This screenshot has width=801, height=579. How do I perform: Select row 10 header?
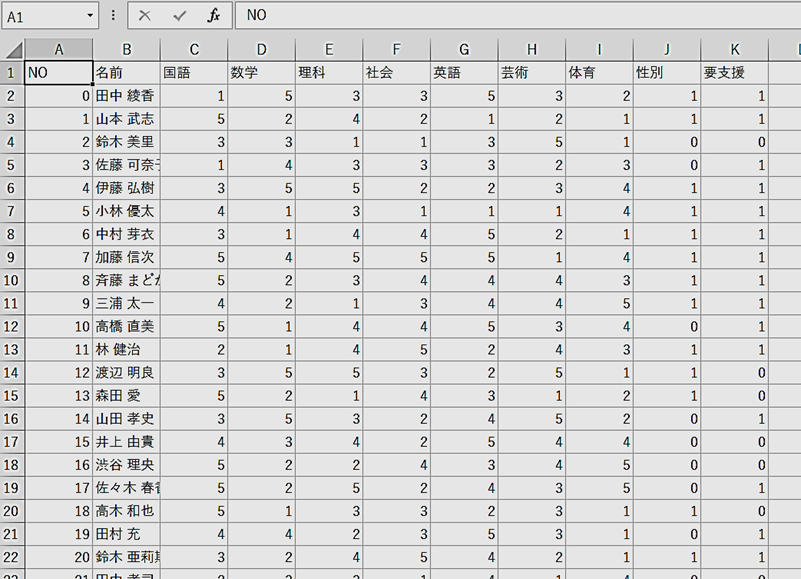[x=12, y=280]
